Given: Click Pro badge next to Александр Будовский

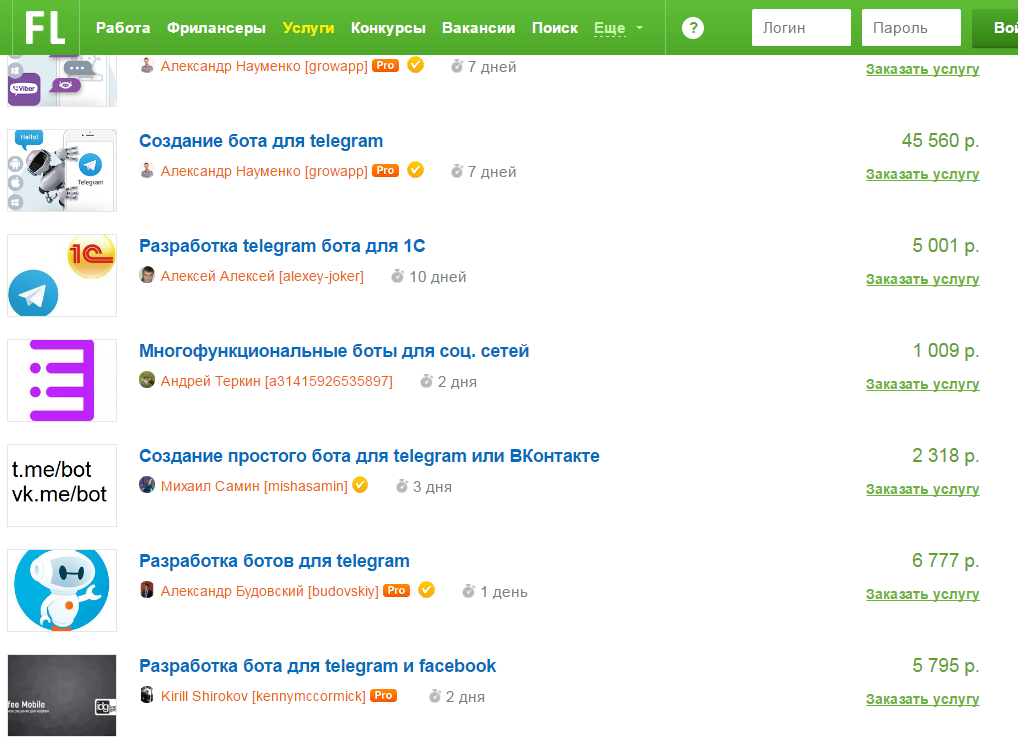Looking at the screenshot, I should pos(397,591).
